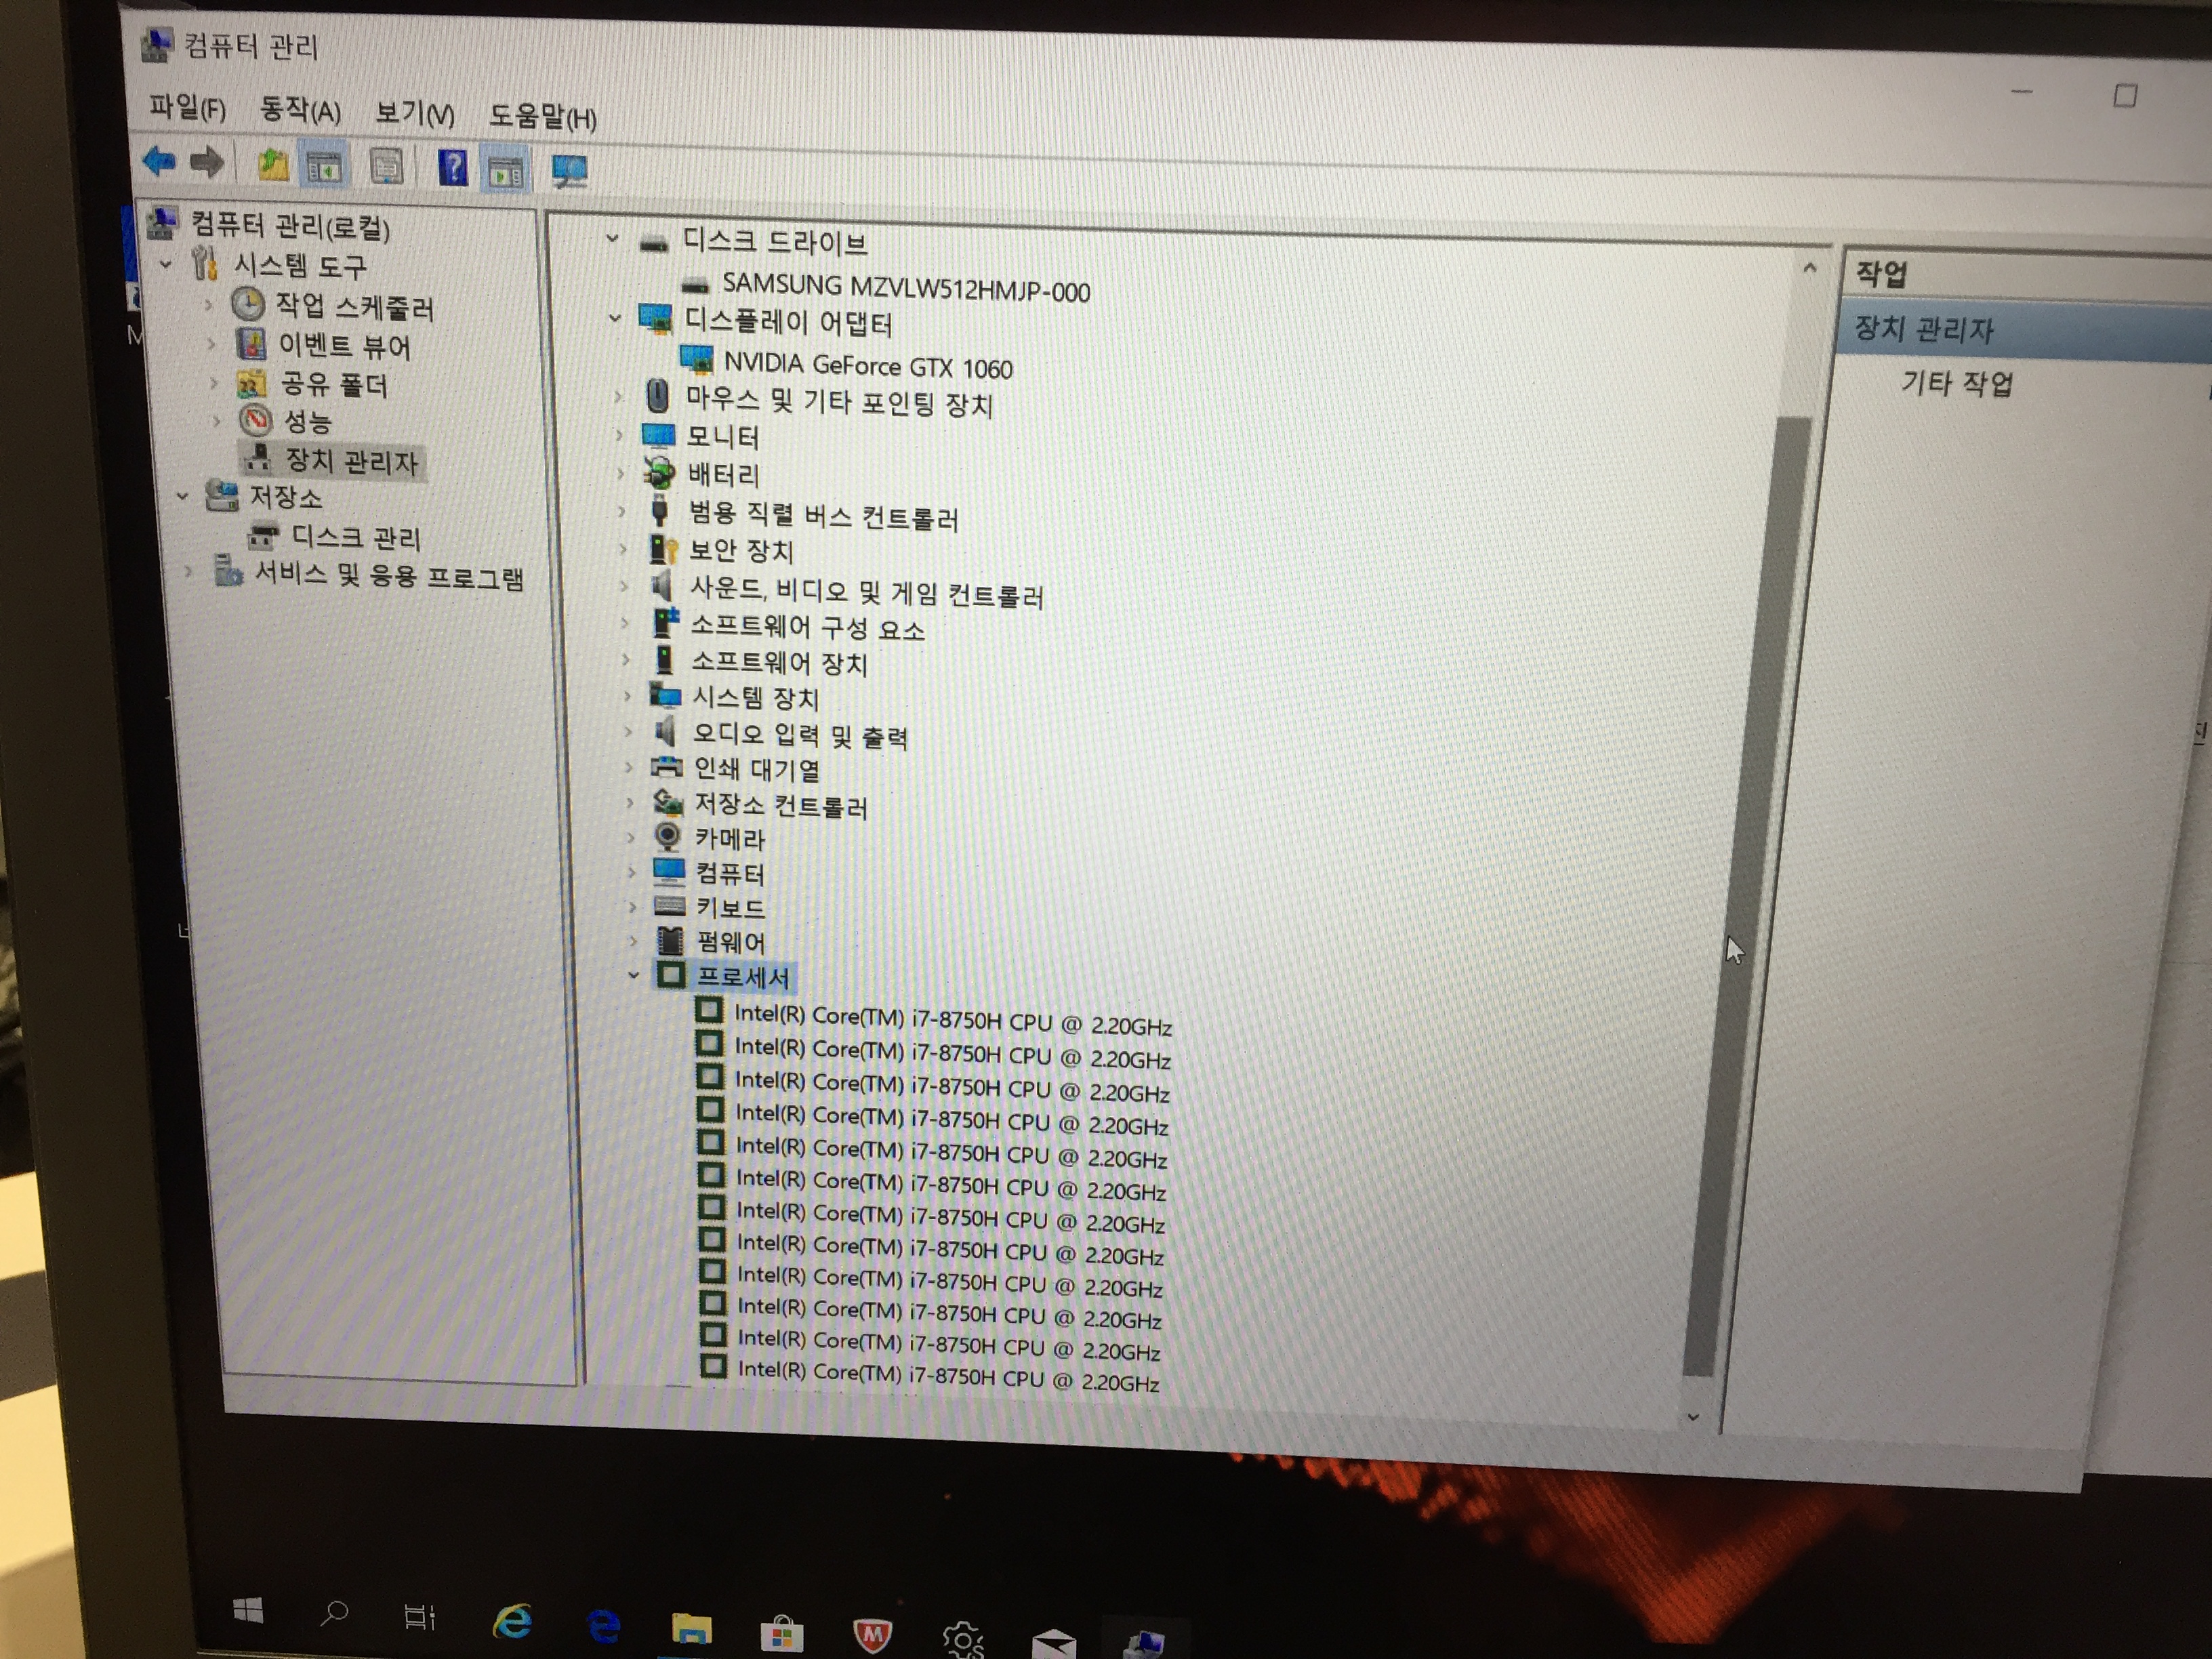Click the Up one level folder icon
Viewport: 2212px width, 1659px height.
click(x=272, y=164)
